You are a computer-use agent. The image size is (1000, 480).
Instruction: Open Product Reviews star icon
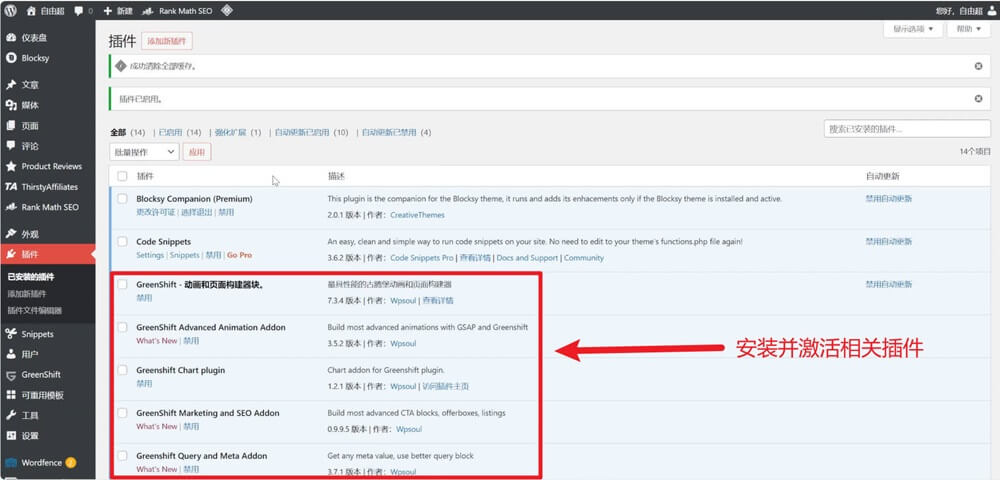(x=11, y=166)
